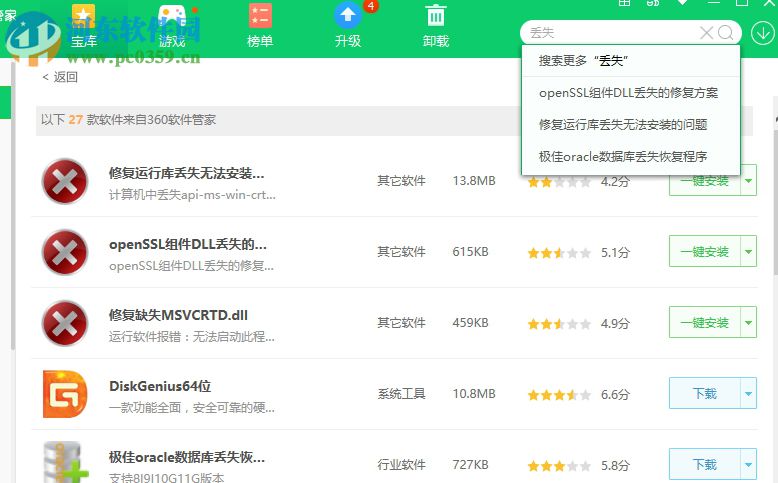Click 下载 for 极佳oracle数据库丢失恢复
The image size is (778, 483).
pos(705,465)
